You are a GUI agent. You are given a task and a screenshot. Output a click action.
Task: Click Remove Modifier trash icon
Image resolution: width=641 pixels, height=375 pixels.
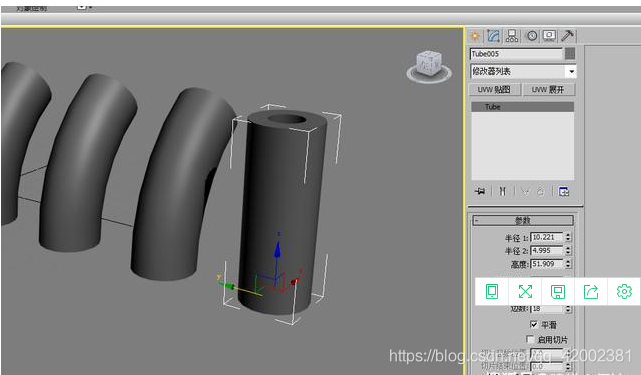(540, 191)
